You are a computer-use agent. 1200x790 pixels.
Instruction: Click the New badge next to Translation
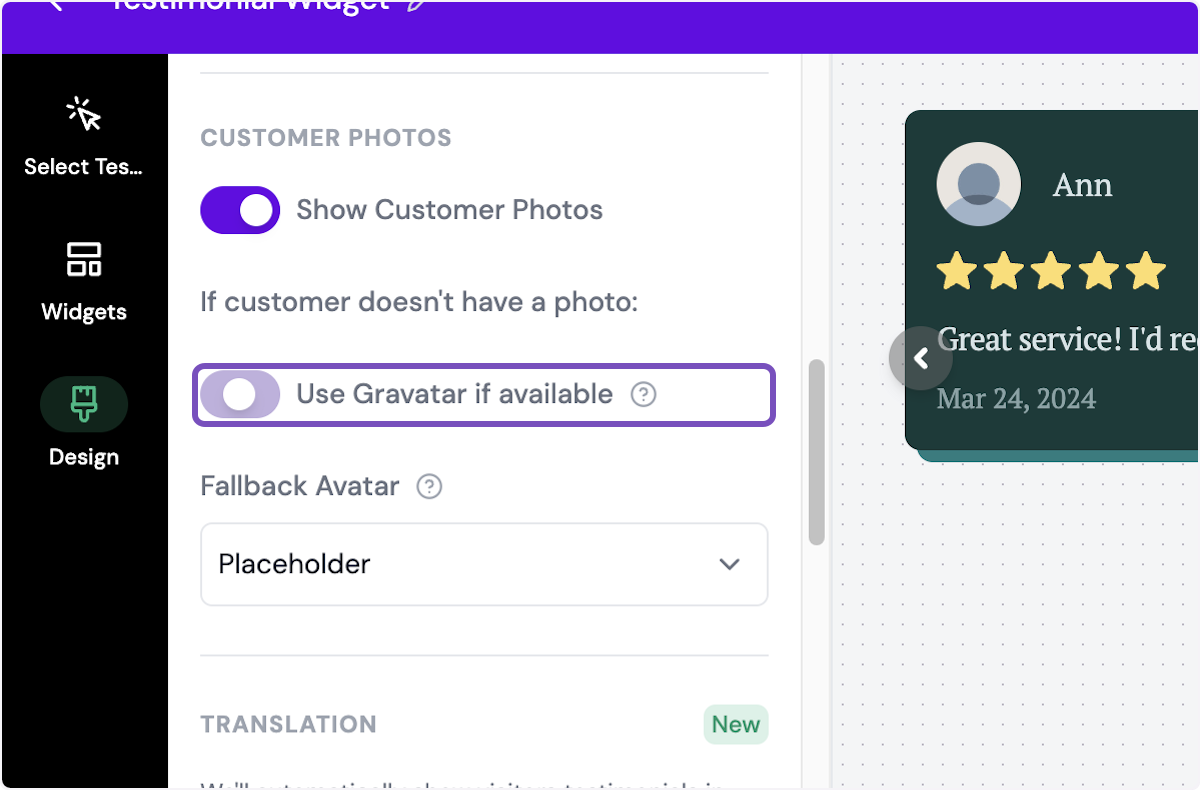736,724
